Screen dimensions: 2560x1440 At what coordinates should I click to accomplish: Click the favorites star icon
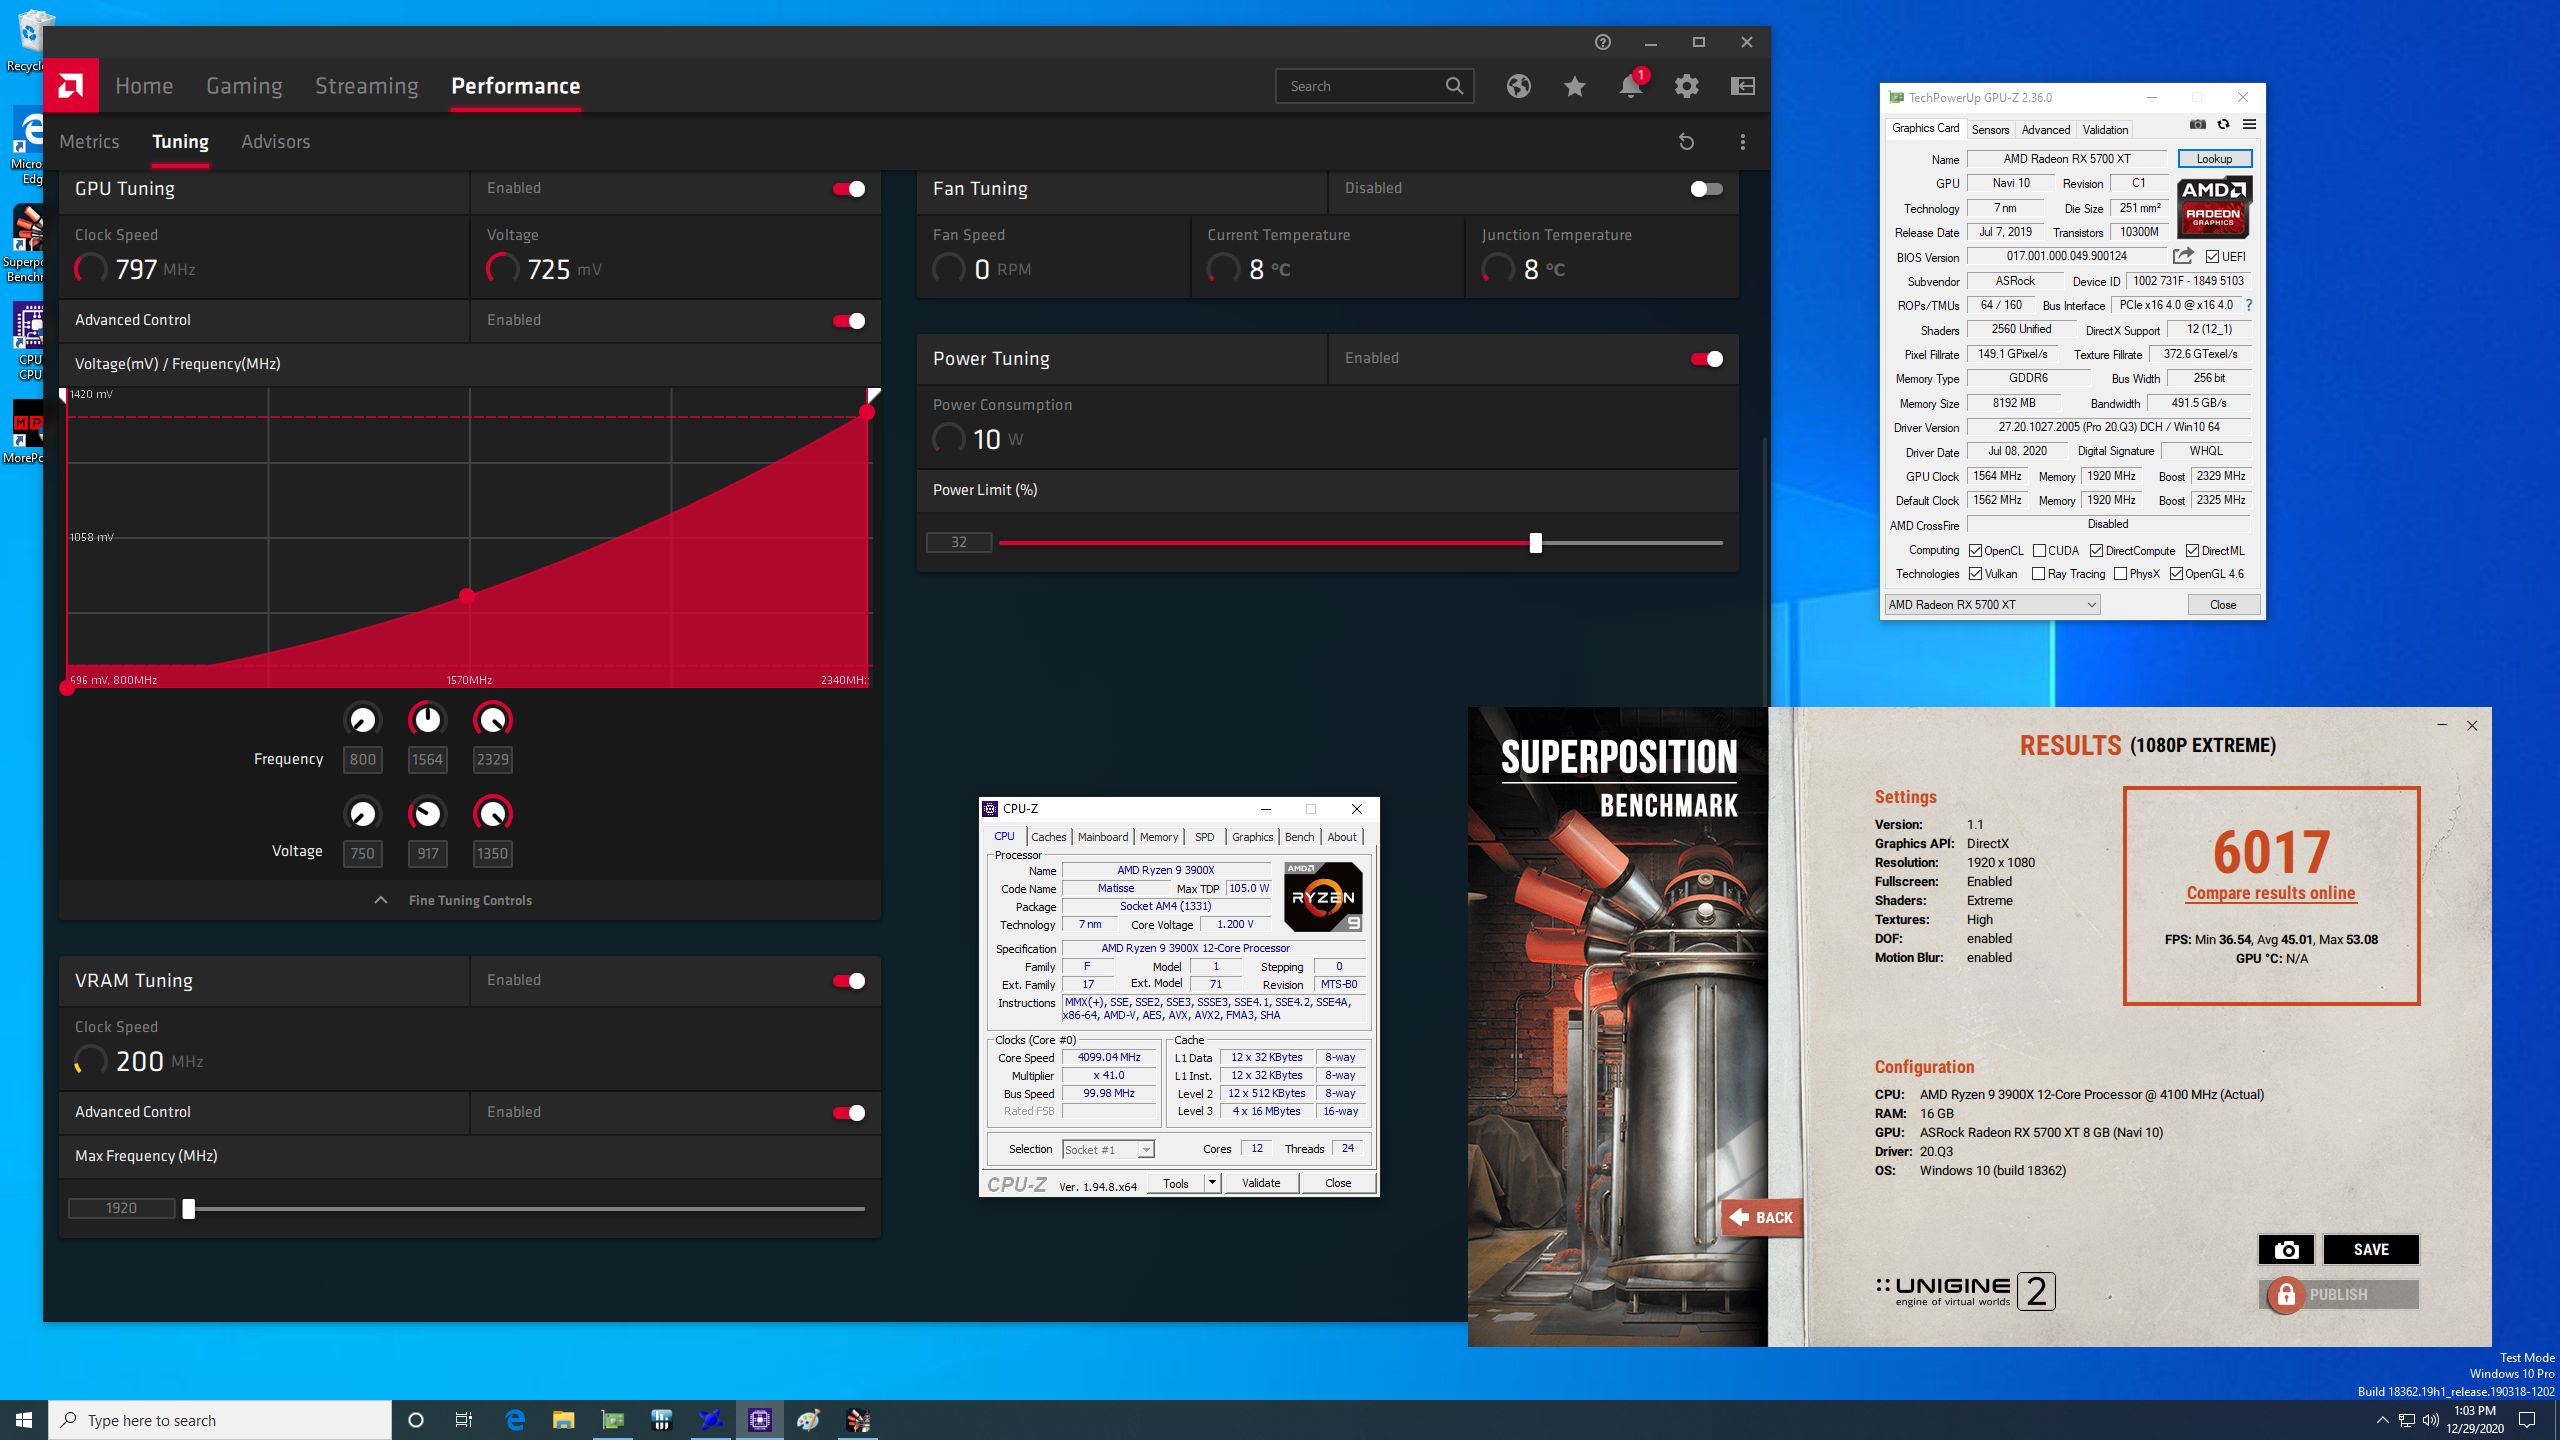coord(1574,87)
